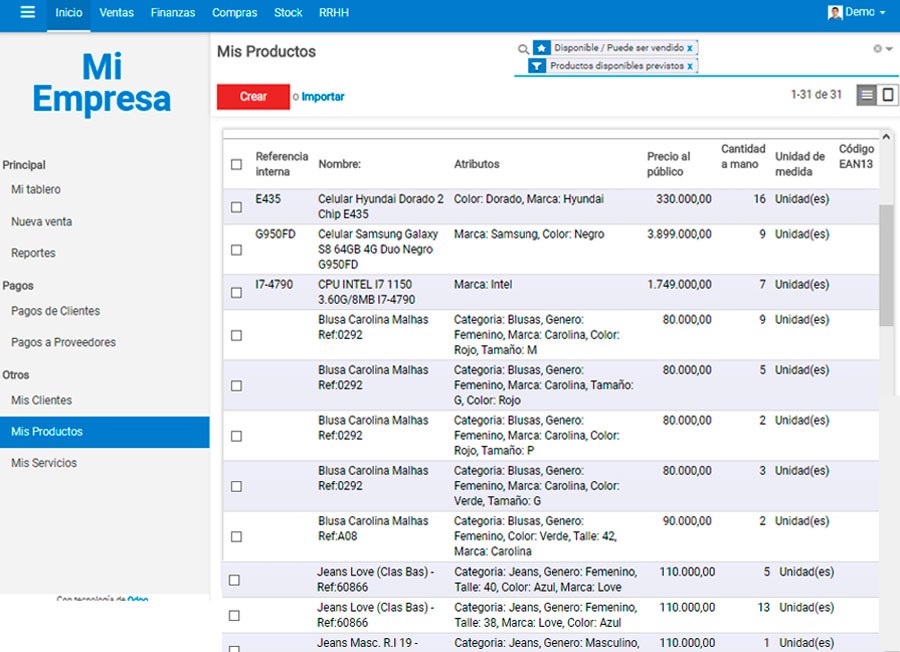
Task: Select the Jeans Love Talle: 40 row checkbox
Action: tap(234, 580)
